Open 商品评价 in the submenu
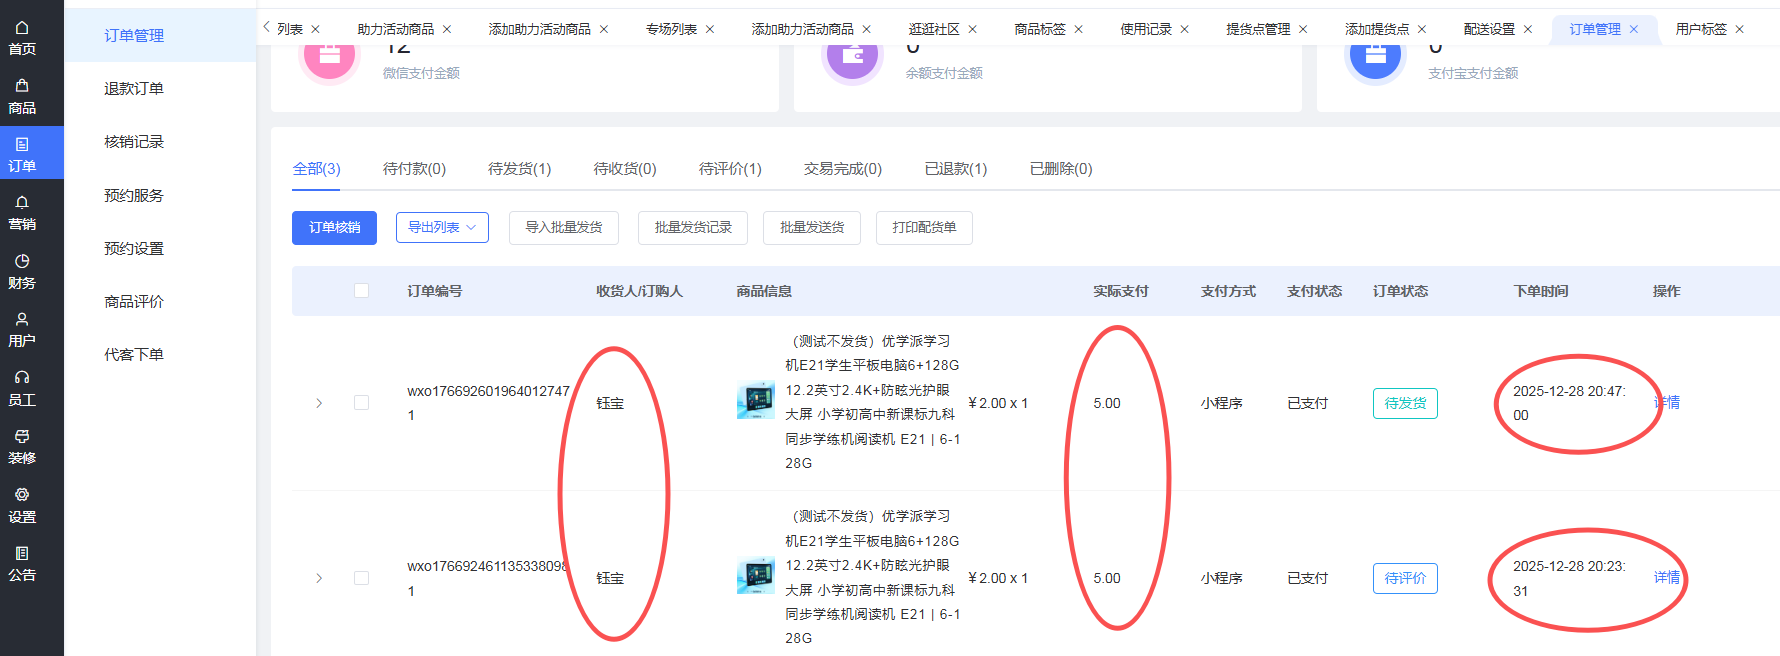The image size is (1780, 656). point(134,301)
